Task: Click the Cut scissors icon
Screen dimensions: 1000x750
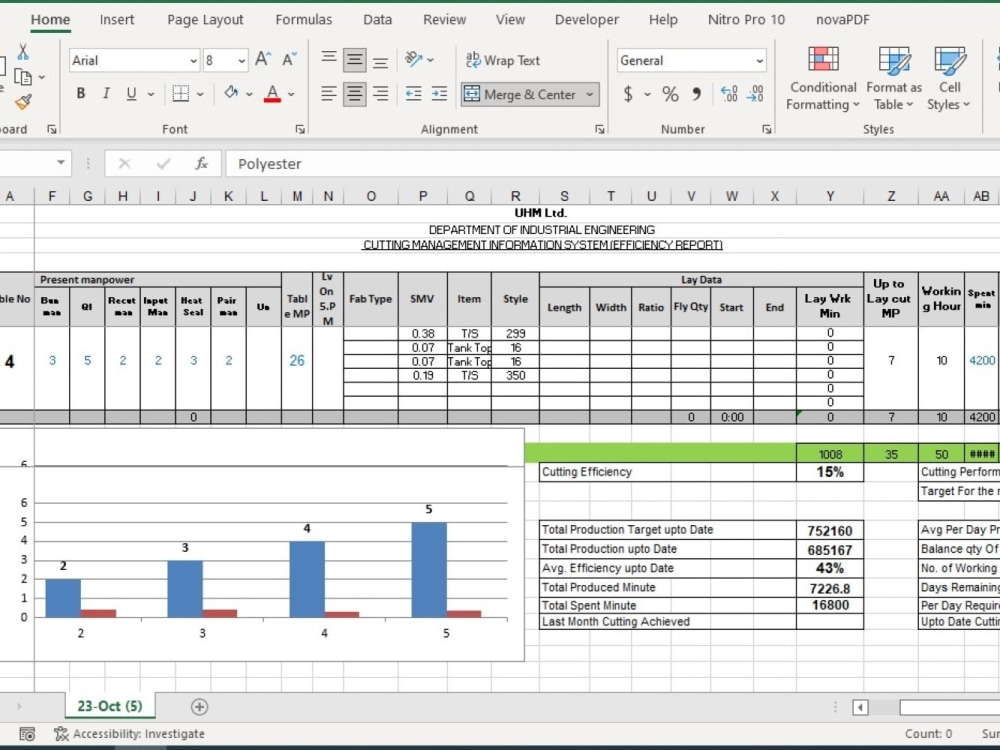Action: click(23, 52)
